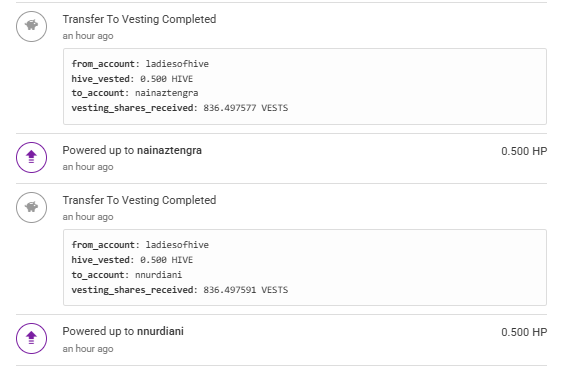
Task: Click from_account ladiesofhive in second details box
Action: [x=177, y=245]
